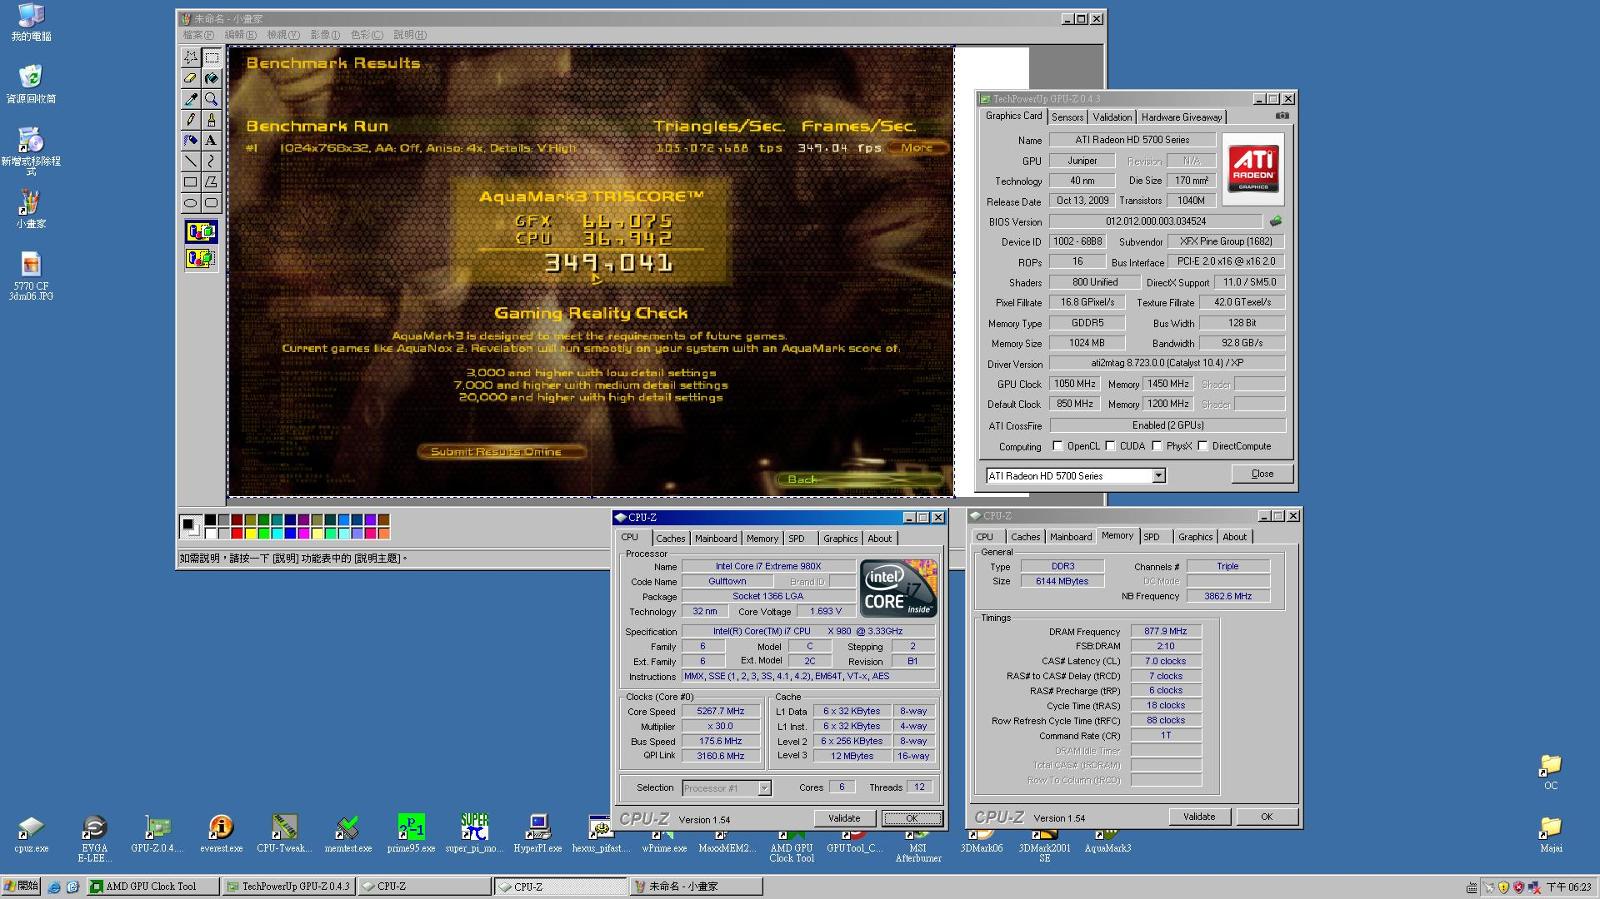Open the prime95.exe desktop shortcut

(411, 833)
